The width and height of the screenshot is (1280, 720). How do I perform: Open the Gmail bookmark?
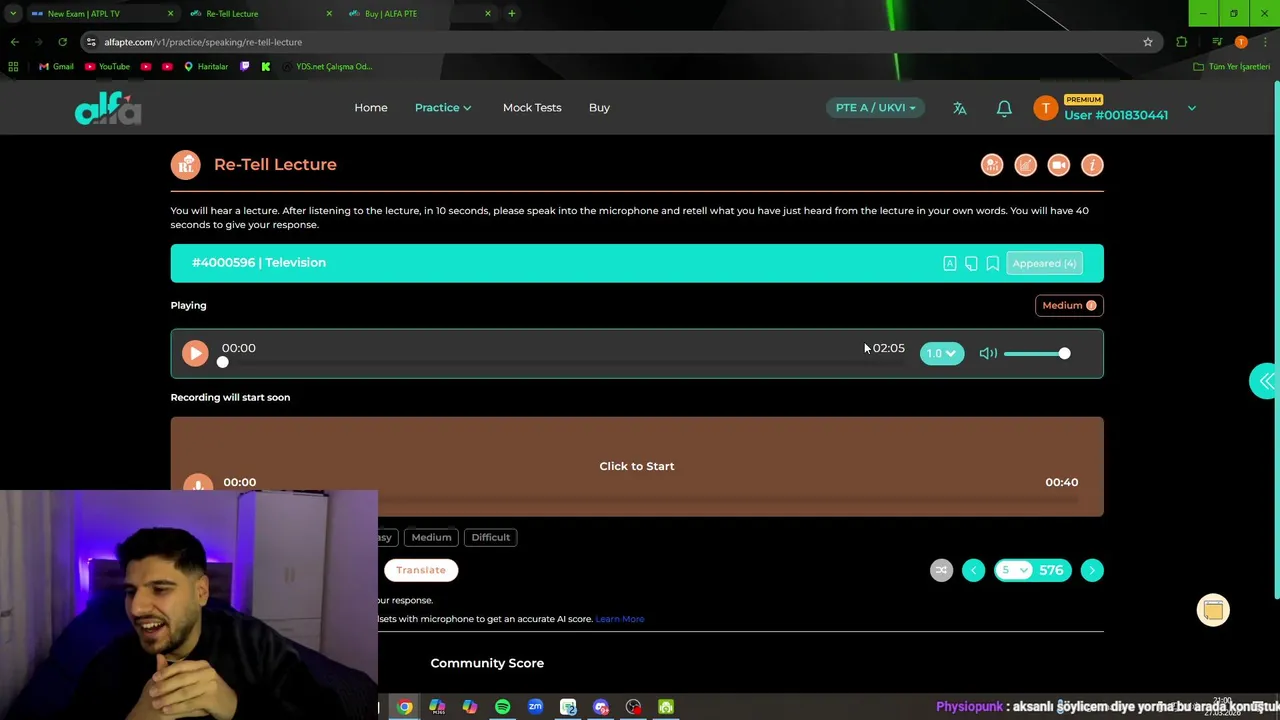click(56, 66)
